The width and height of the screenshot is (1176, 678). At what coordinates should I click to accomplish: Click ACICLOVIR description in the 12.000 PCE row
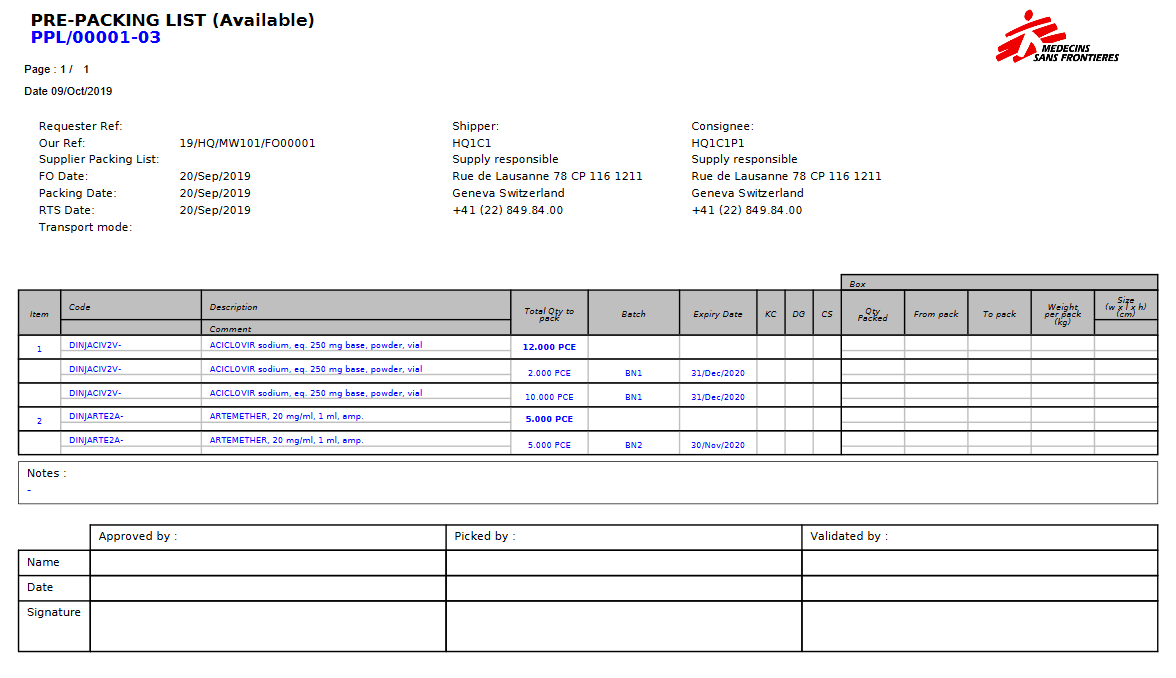pos(316,345)
